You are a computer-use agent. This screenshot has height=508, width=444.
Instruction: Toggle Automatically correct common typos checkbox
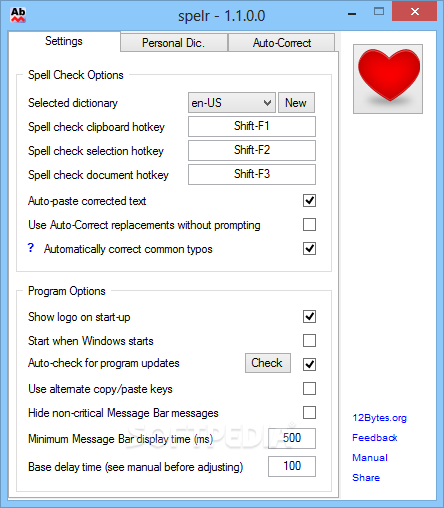click(309, 249)
